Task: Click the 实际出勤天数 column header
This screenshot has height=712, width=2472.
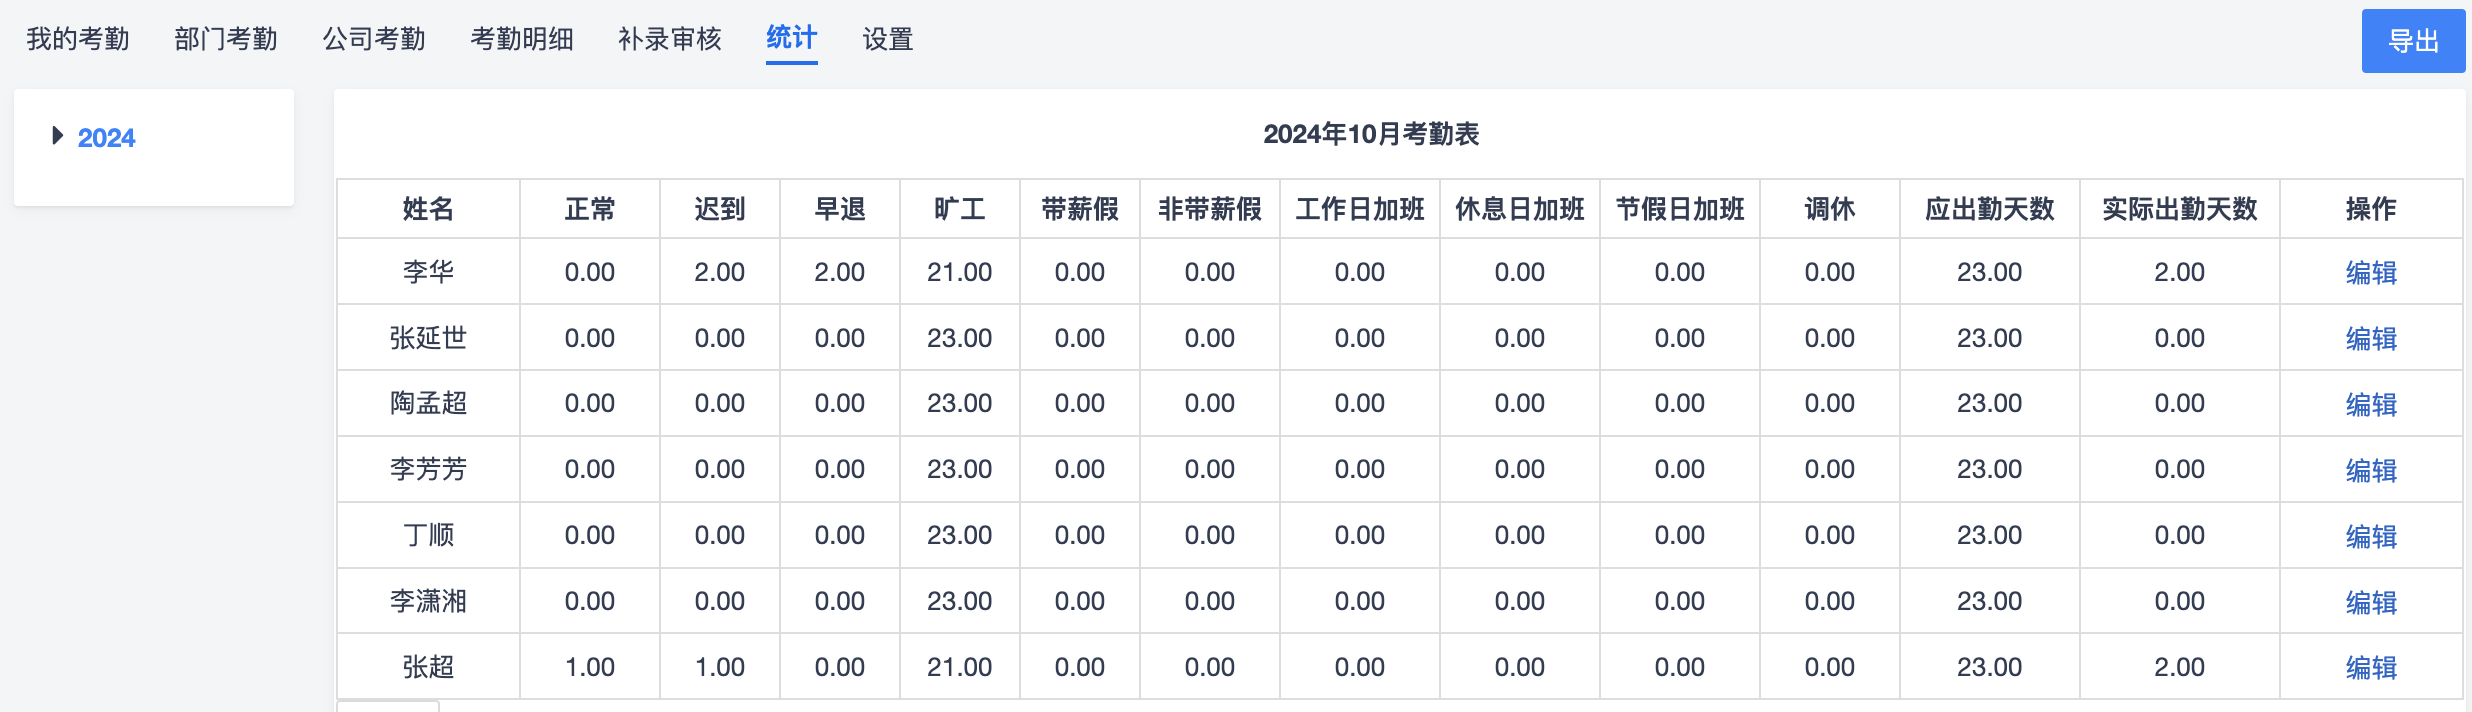Action: (x=2180, y=209)
